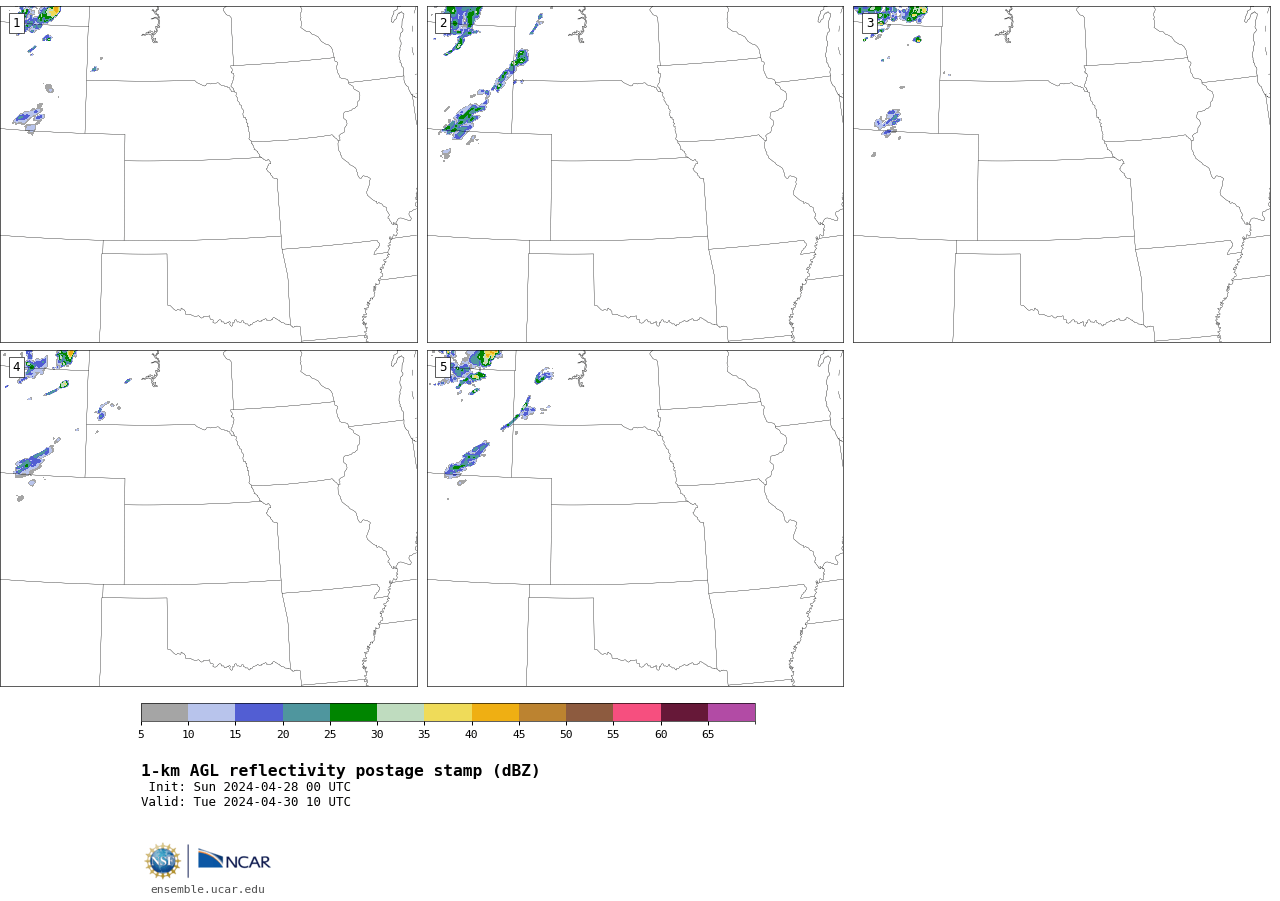The width and height of the screenshot is (1280, 901).
Task: Click the colorbar tick label 50
Action: (566, 735)
